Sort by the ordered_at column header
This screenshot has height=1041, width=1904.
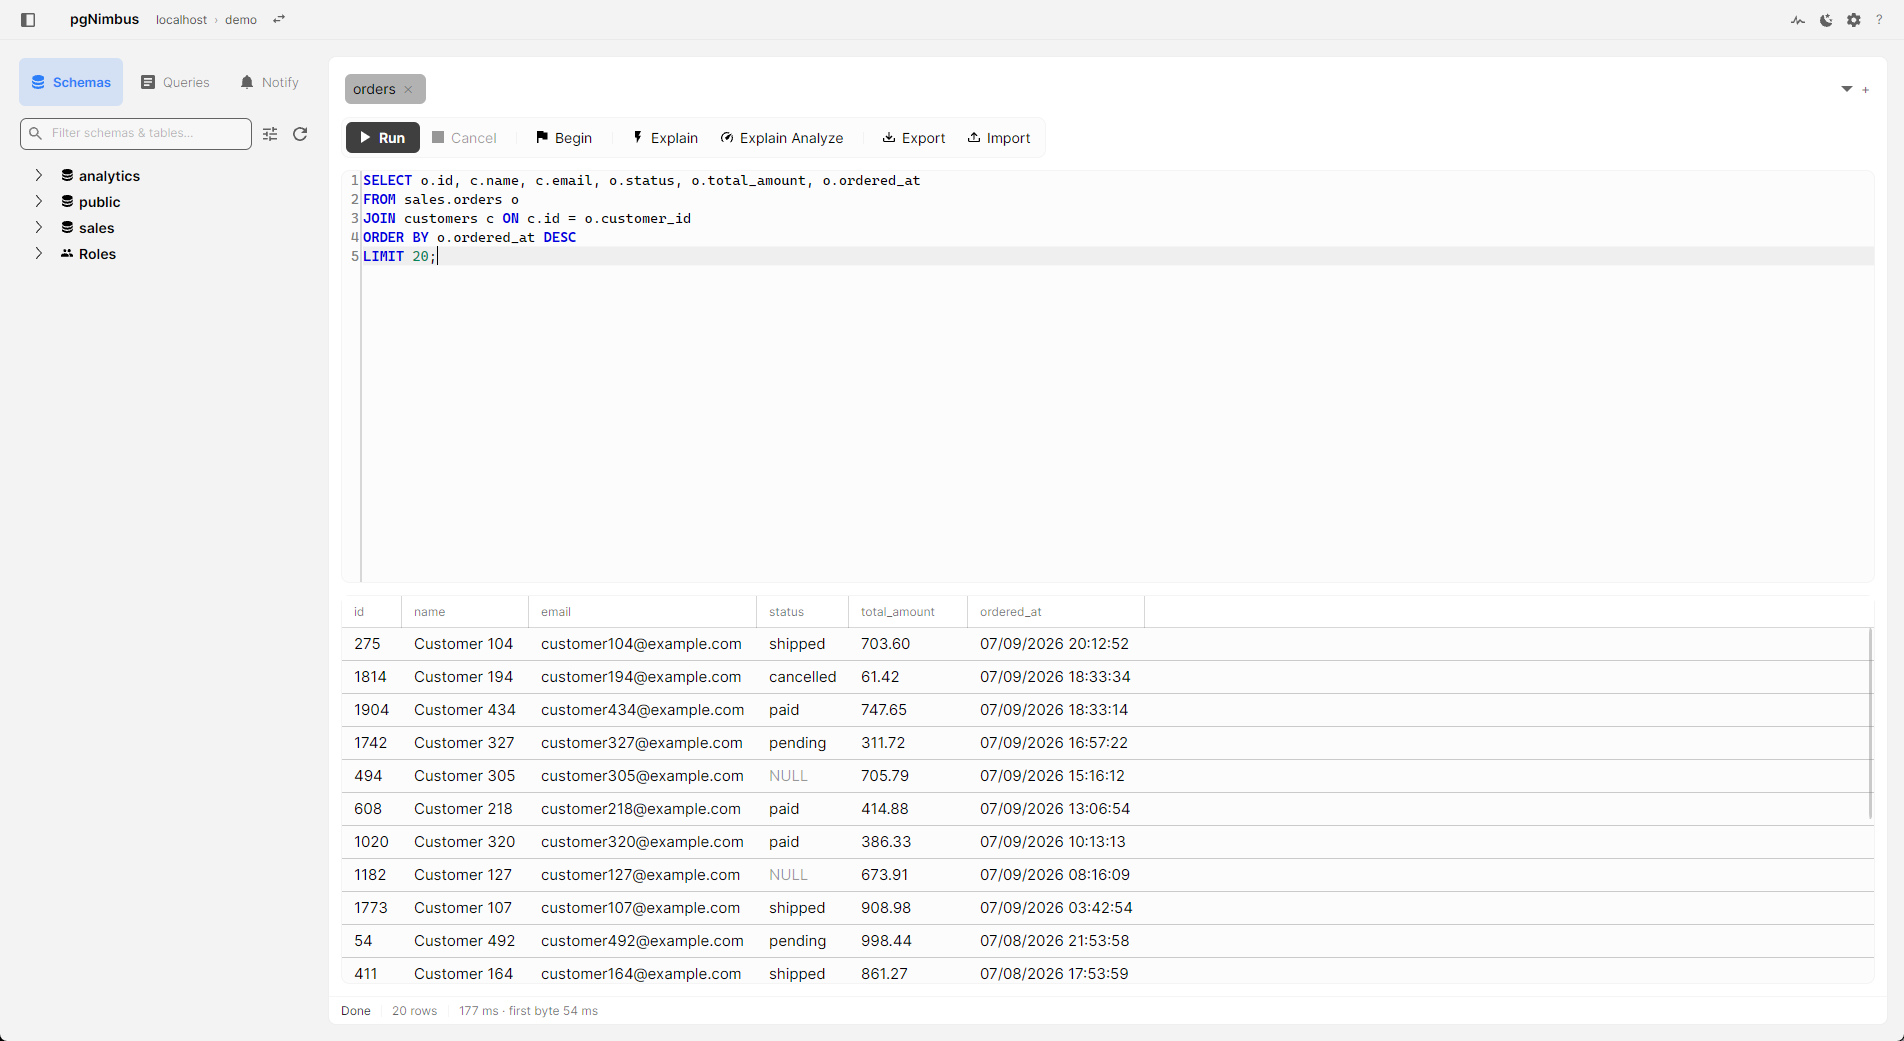[1056, 612]
